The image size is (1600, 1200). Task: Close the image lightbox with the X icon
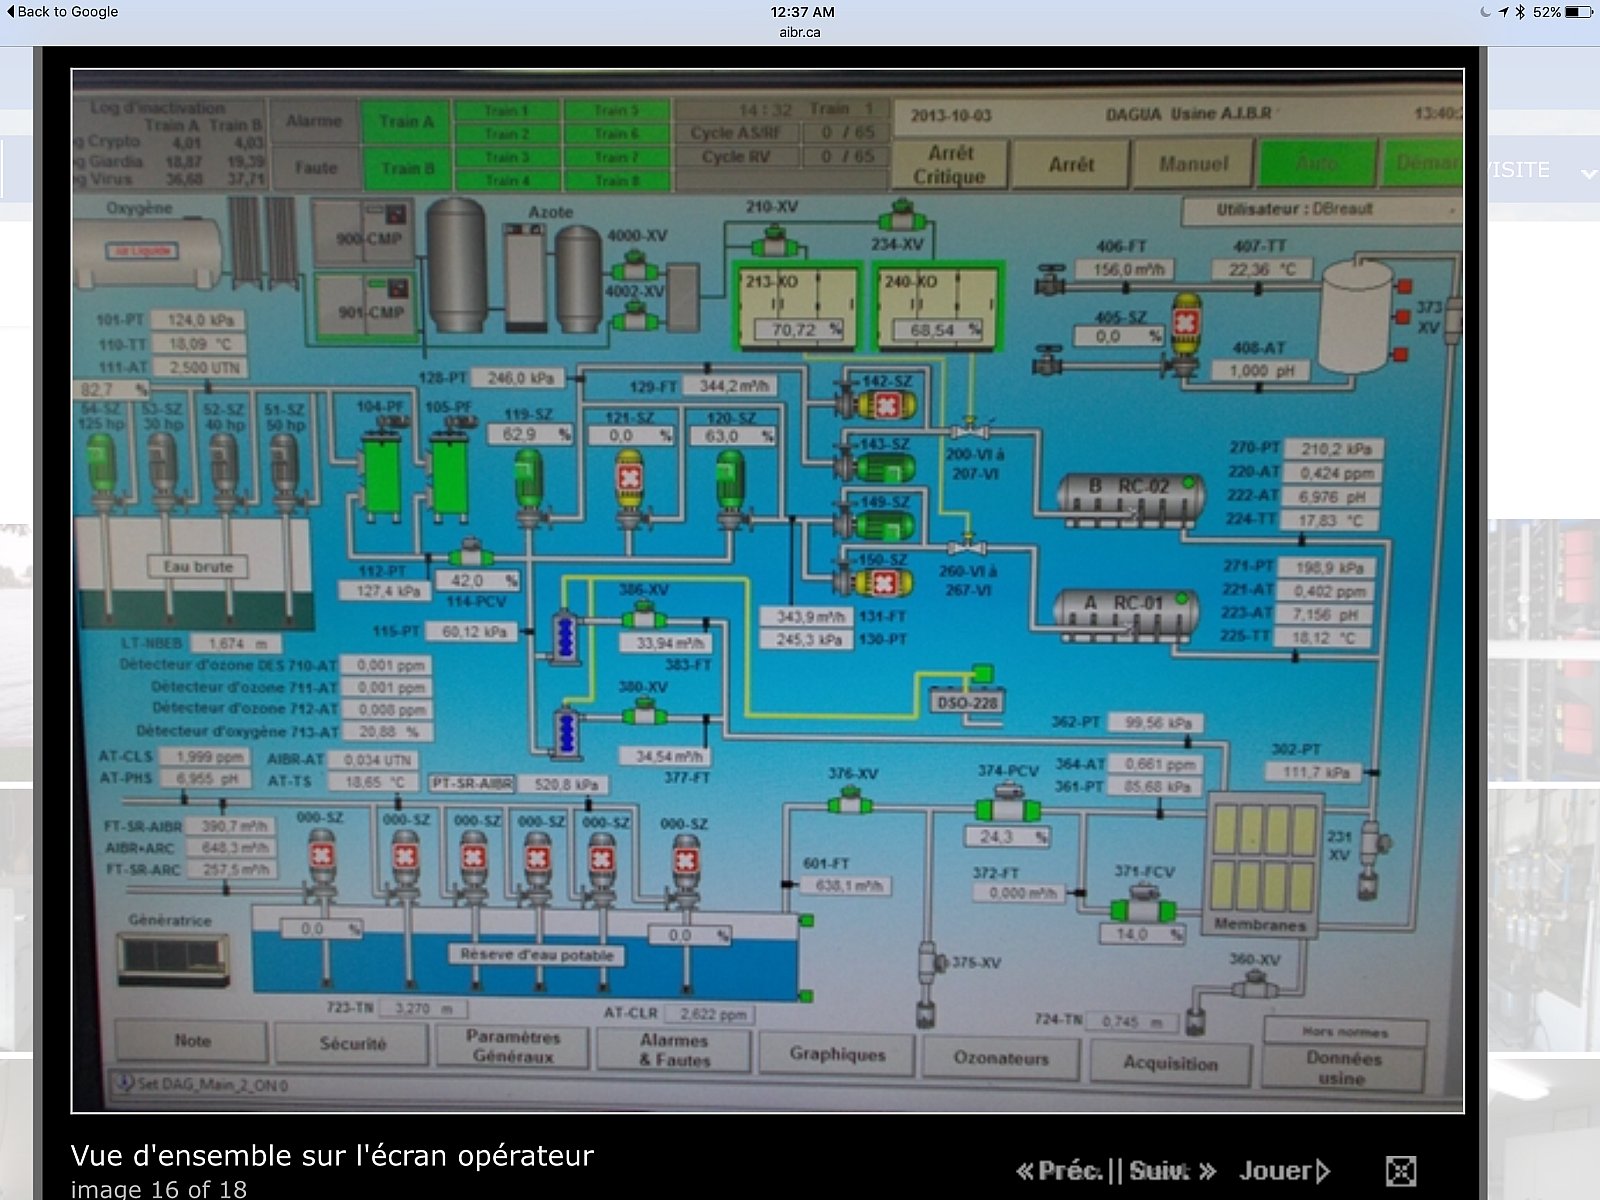click(1400, 1170)
